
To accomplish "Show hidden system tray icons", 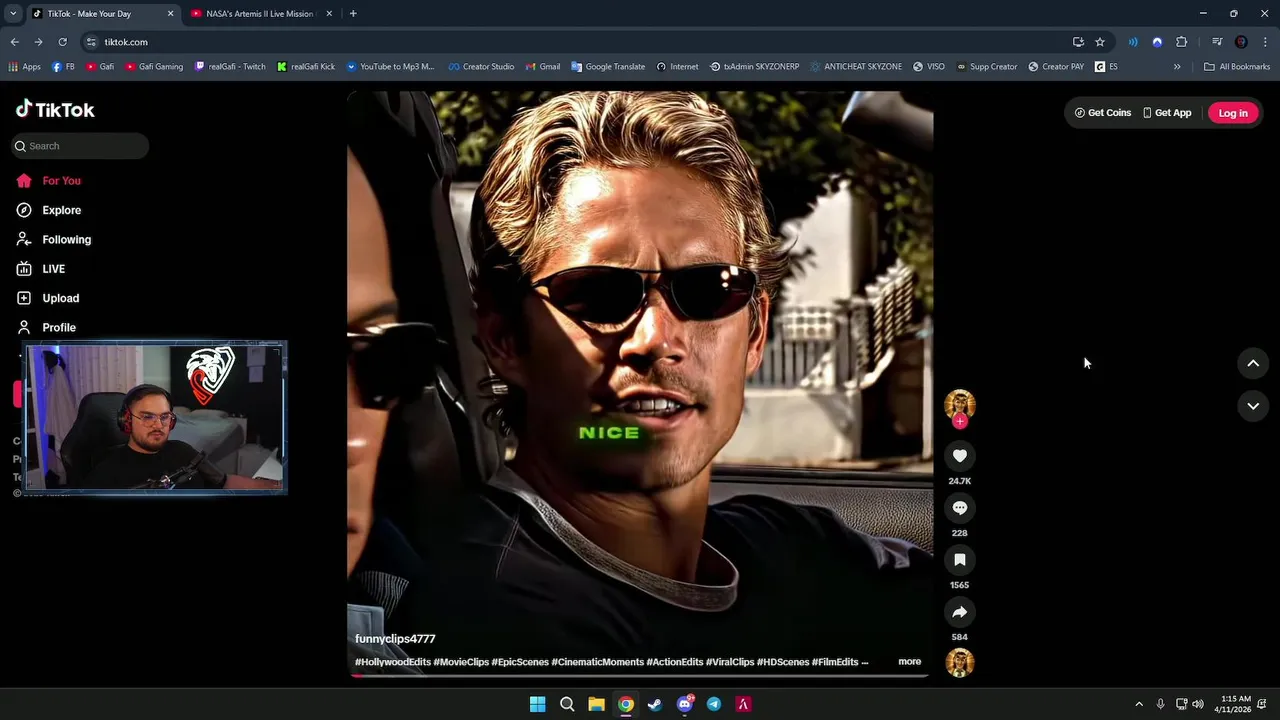I will click(1139, 704).
